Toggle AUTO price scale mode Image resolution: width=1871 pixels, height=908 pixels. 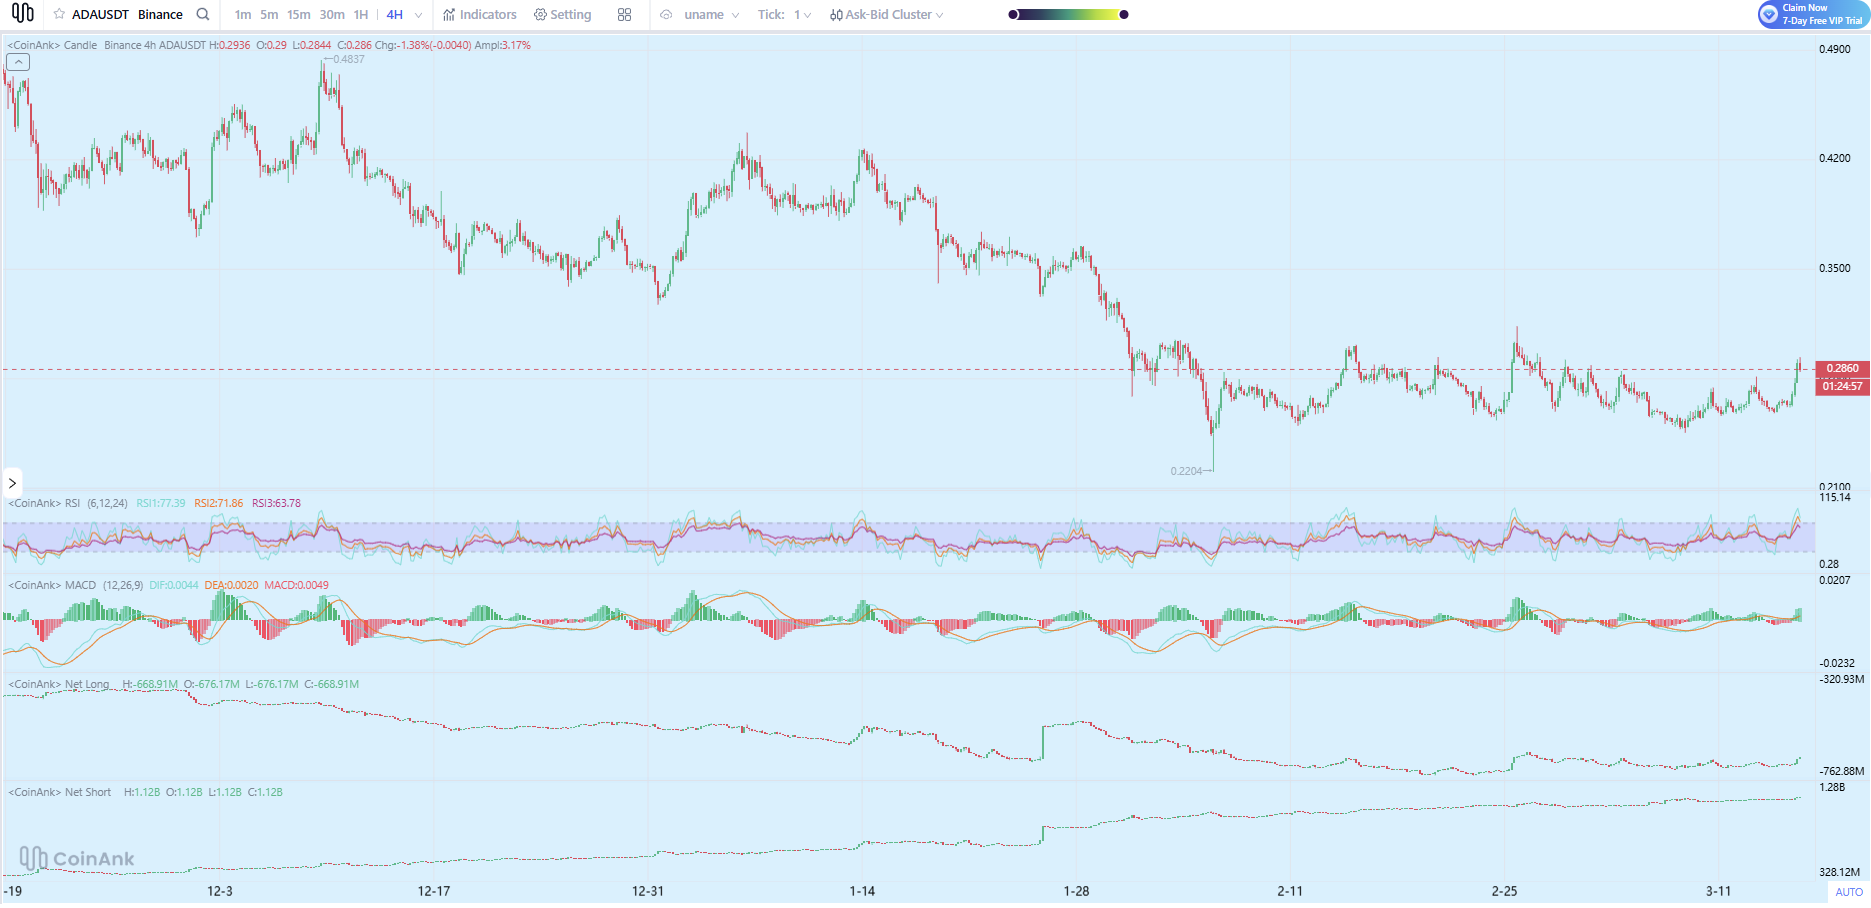pos(1848,892)
